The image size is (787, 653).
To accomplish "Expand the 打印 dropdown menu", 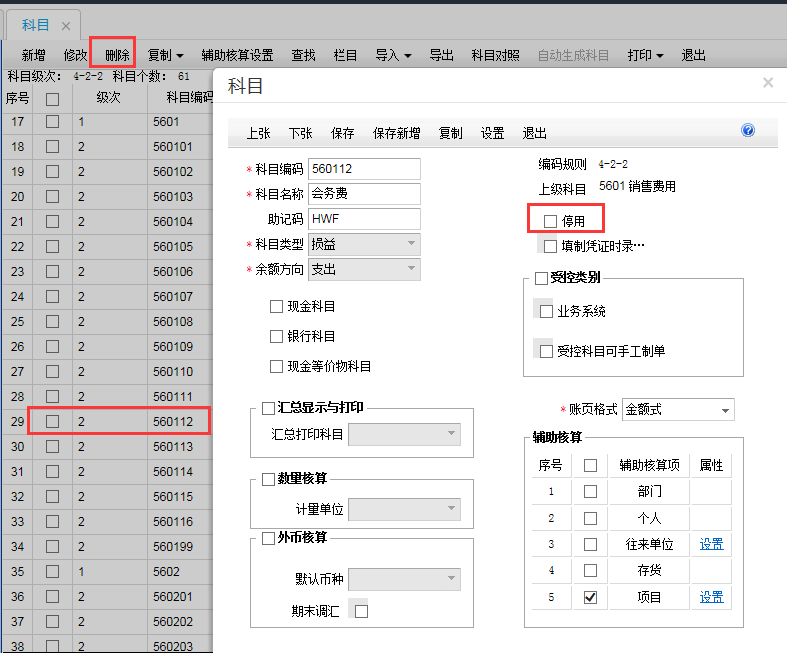I will pos(645,55).
